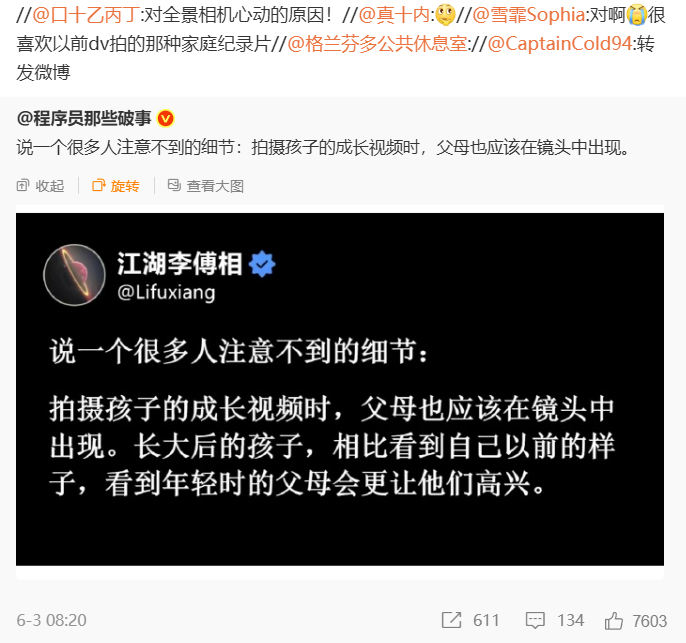Open comments via the speech bubble icon
Image resolution: width=686 pixels, height=643 pixels.
click(x=535, y=620)
